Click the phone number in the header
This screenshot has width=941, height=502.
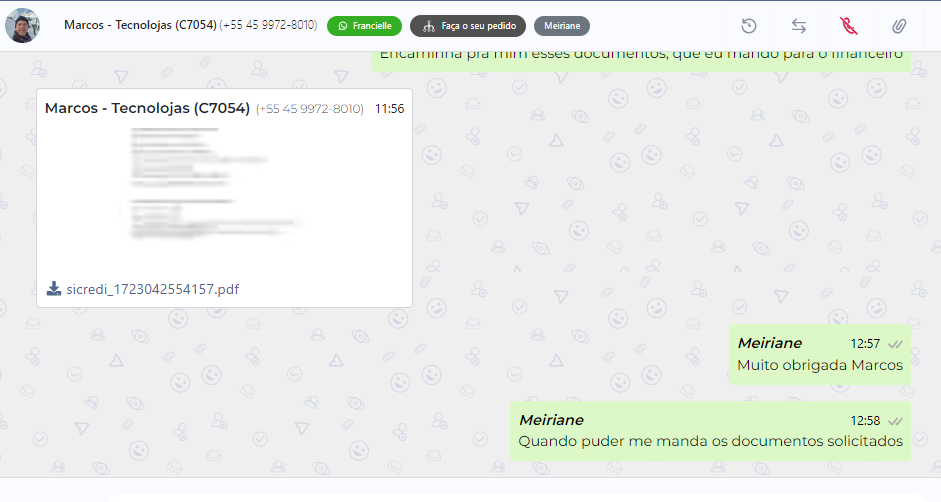coord(268,25)
